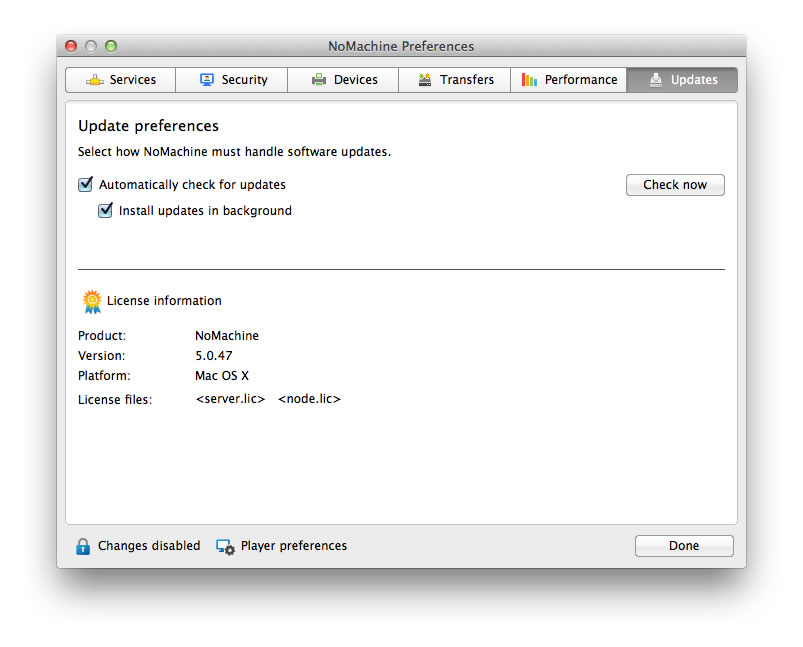Screen dimensions: 803x647
Task: Toggle Automatically check for updates checkbox
Action: point(86,184)
